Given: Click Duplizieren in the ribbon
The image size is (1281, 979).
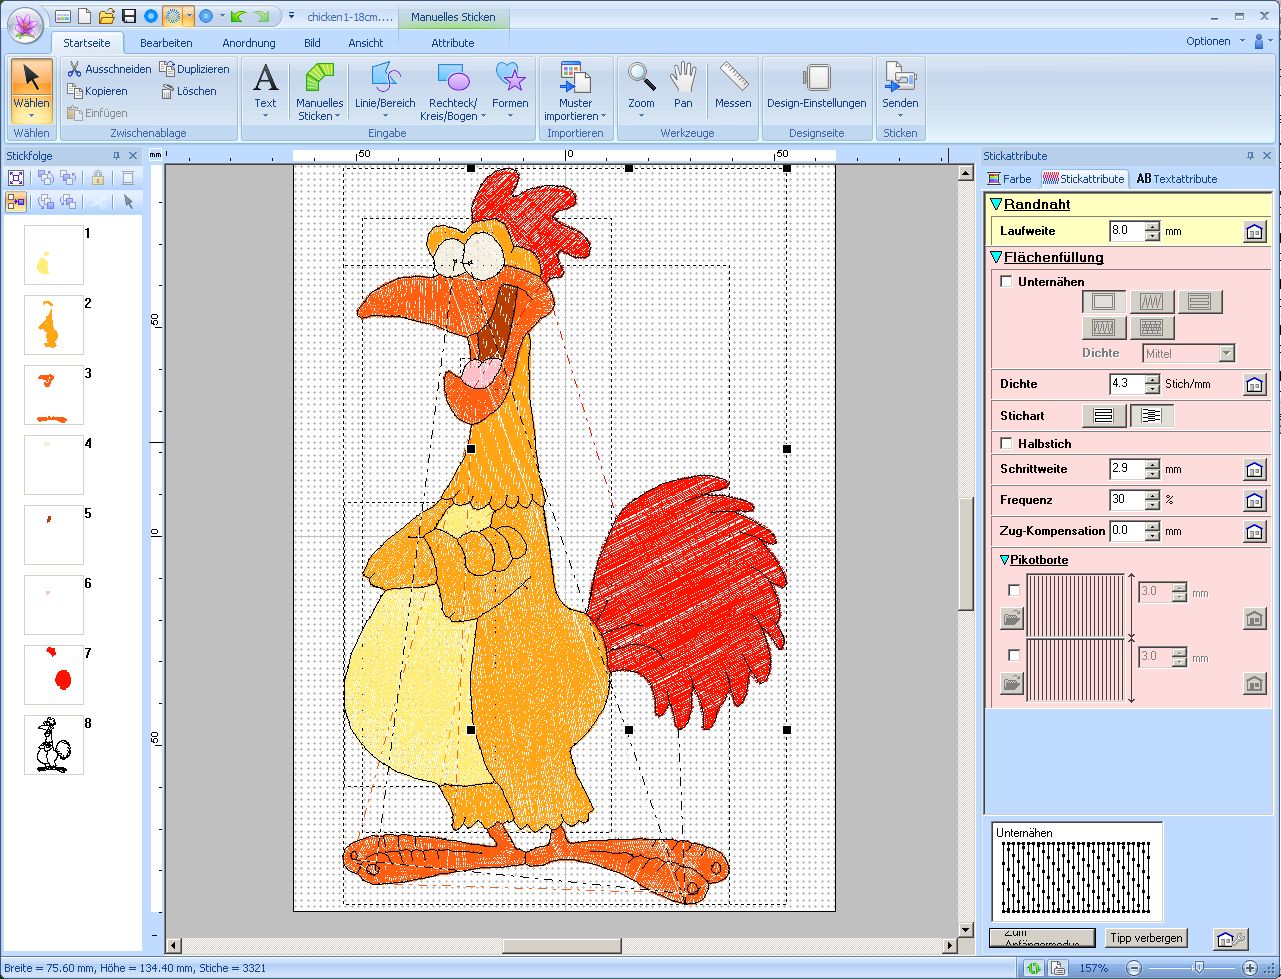Looking at the screenshot, I should [195, 69].
